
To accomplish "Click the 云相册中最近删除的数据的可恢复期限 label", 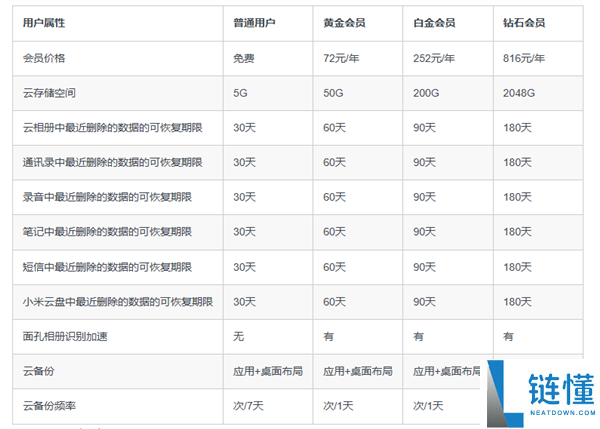I will tap(112, 128).
